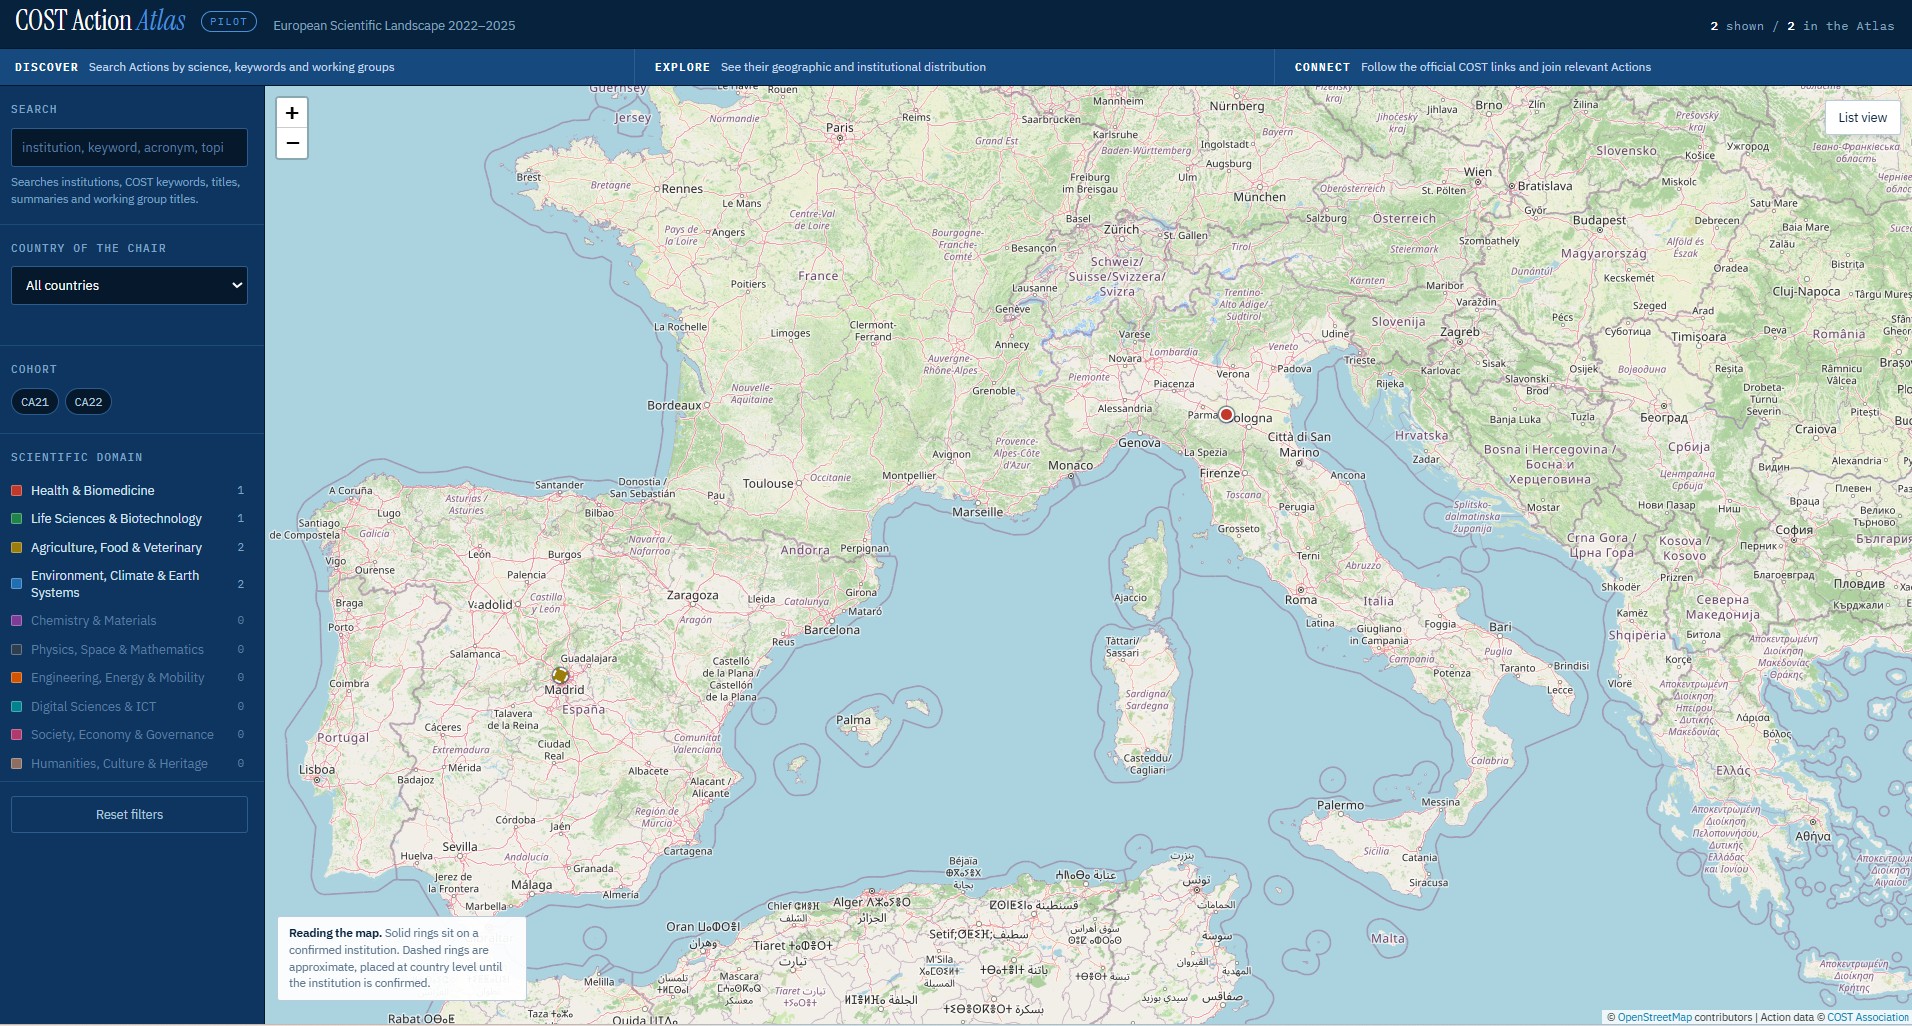Go to the CONNECT section
The width and height of the screenshot is (1912, 1026).
tap(1593, 67)
